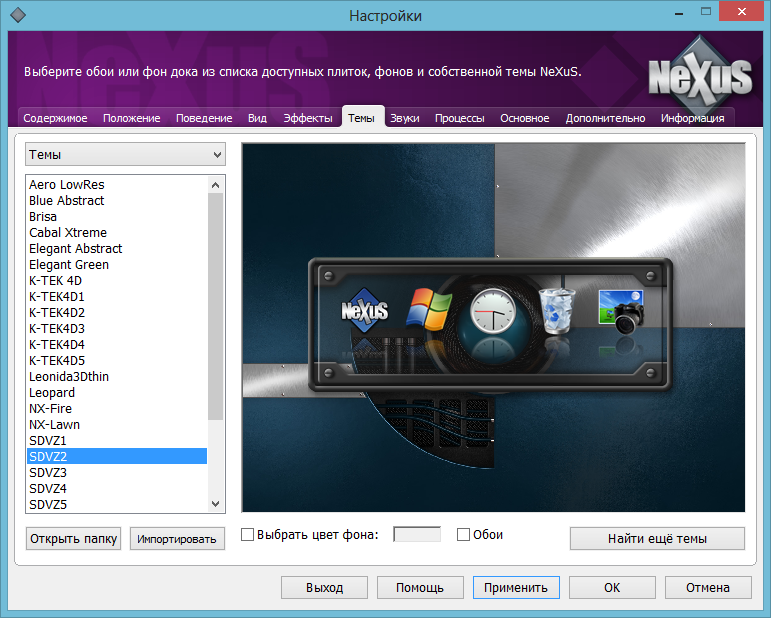Select 'K-TEK4D4' theme
Screen dimensions: 771x618
point(117,345)
